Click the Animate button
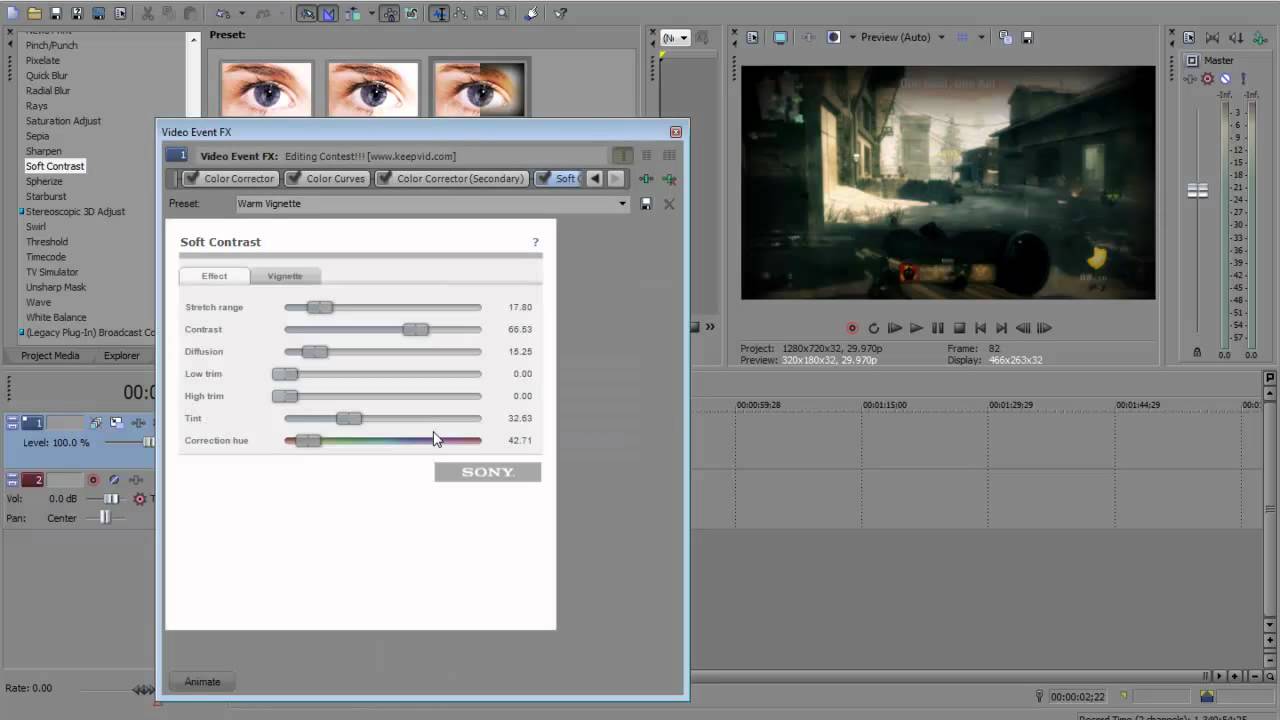1280x720 pixels. 202,682
